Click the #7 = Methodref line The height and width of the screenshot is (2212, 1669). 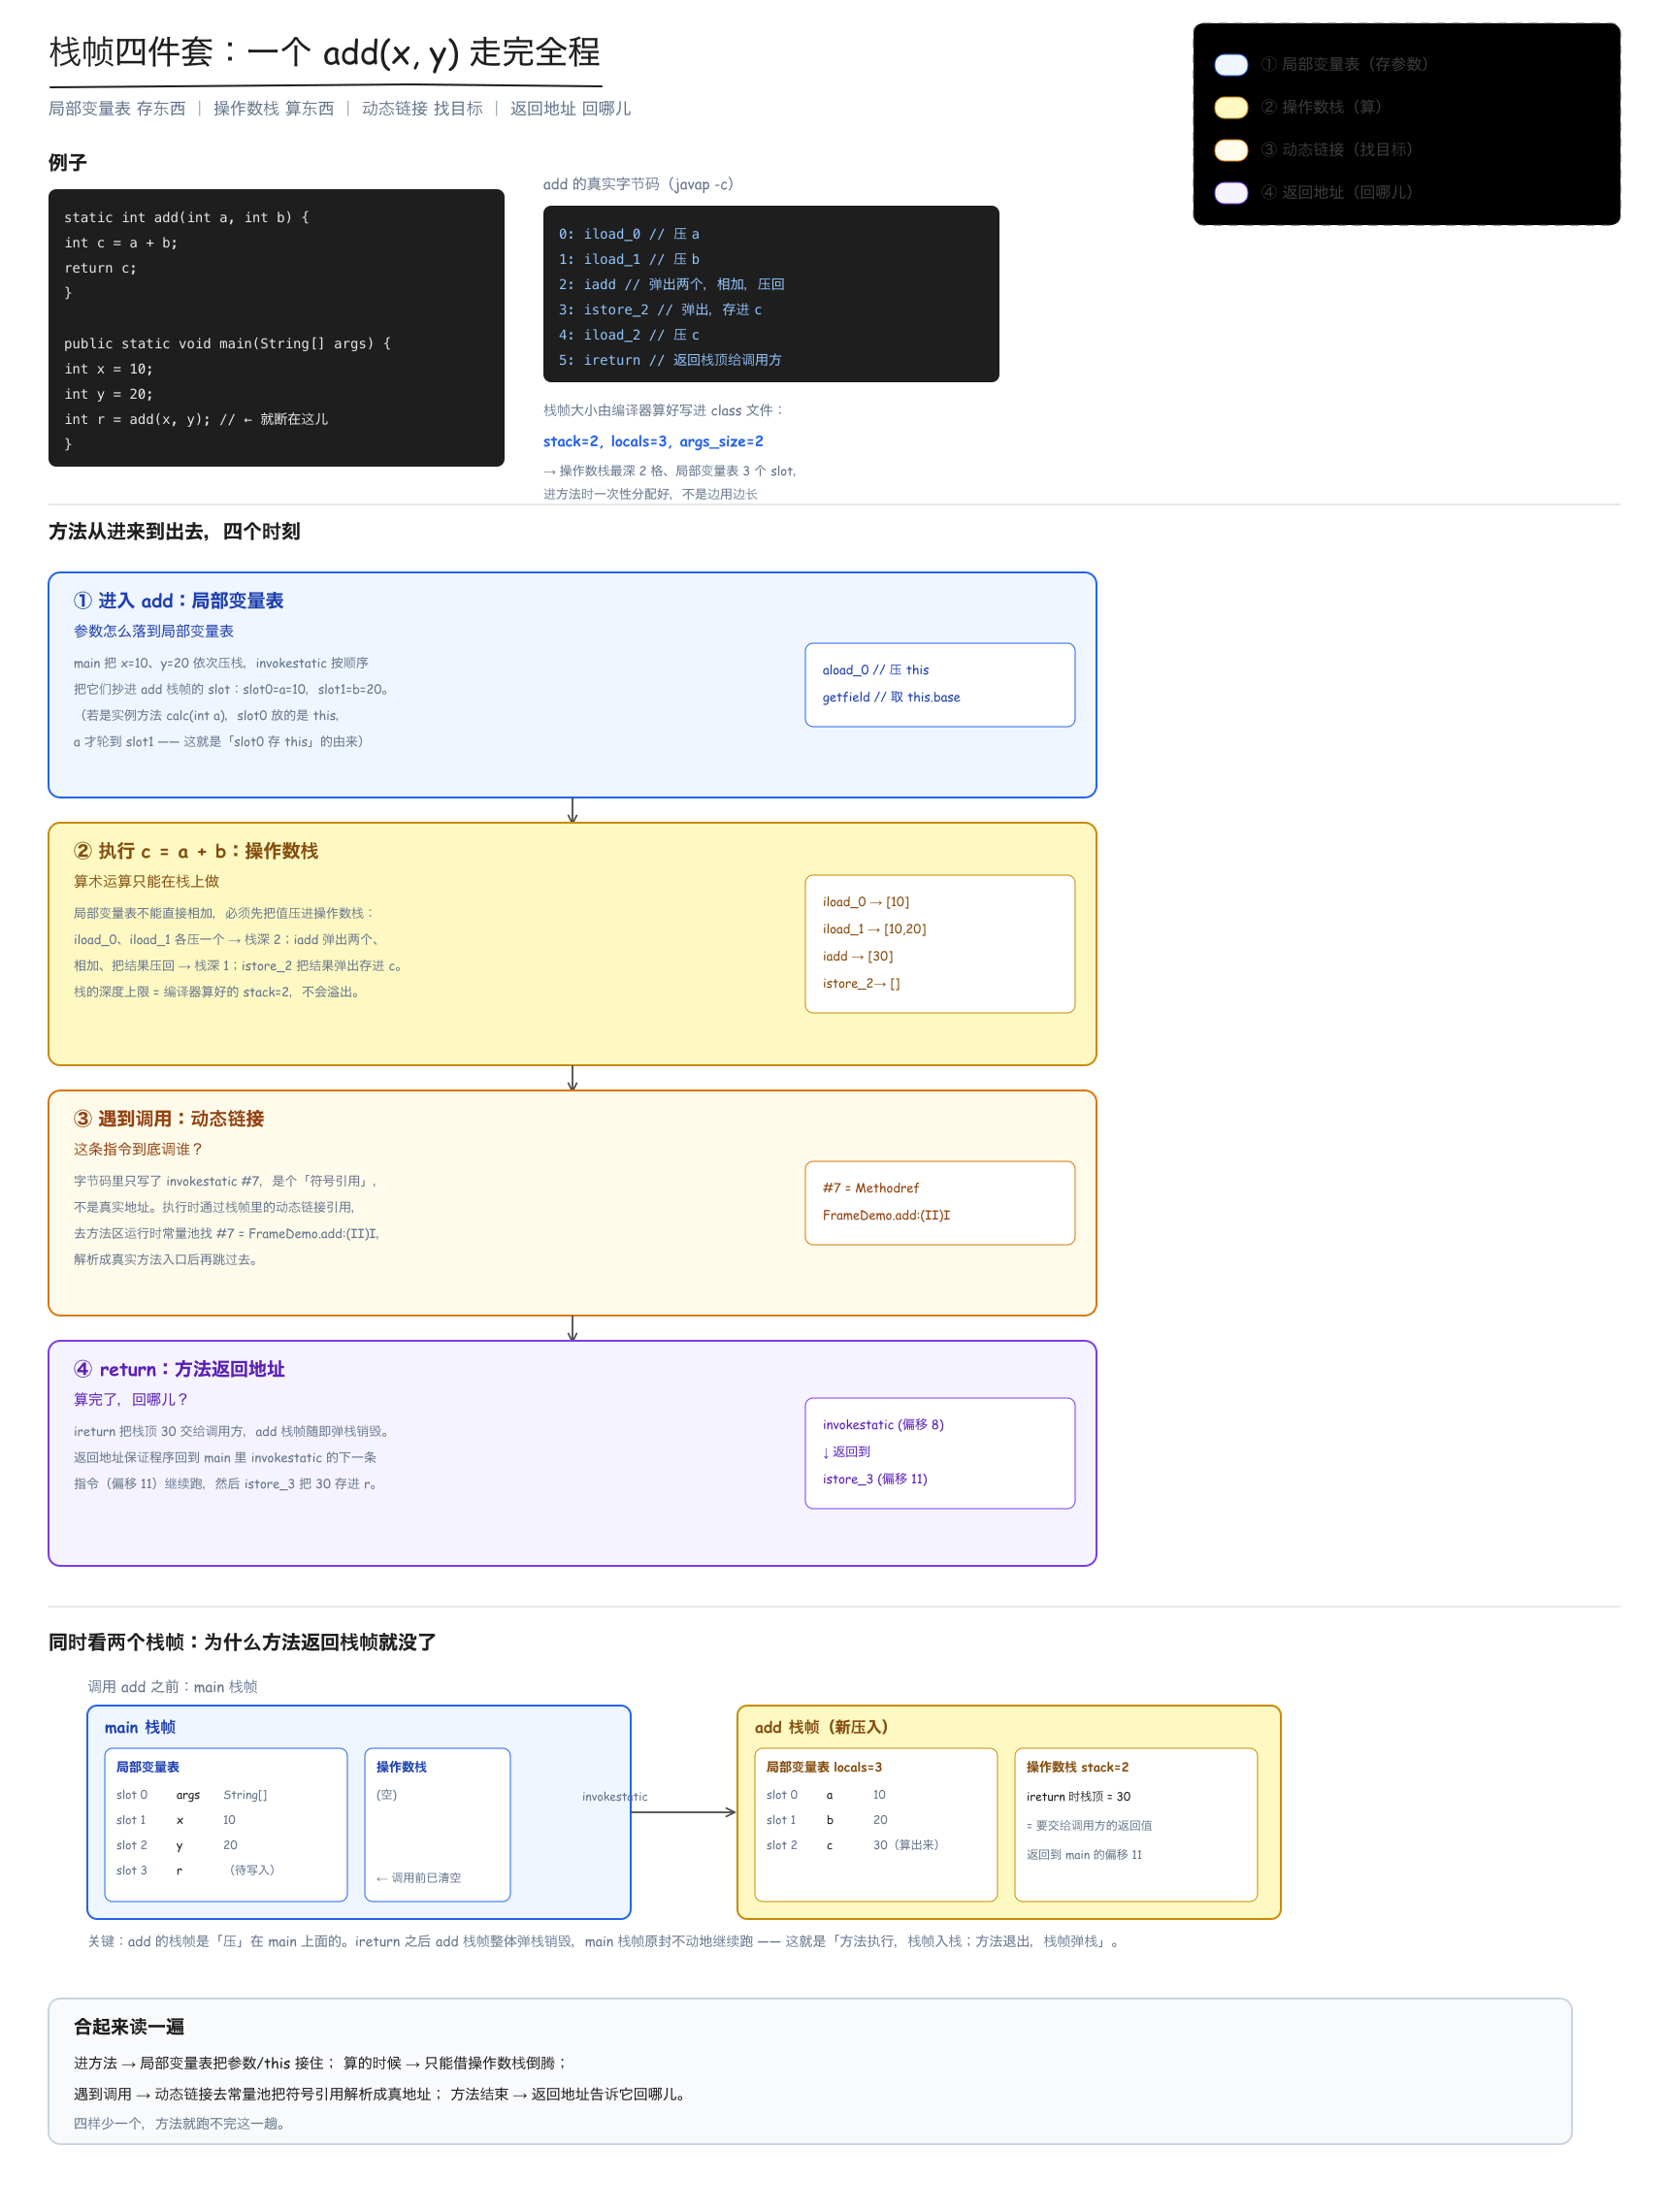871,1188
